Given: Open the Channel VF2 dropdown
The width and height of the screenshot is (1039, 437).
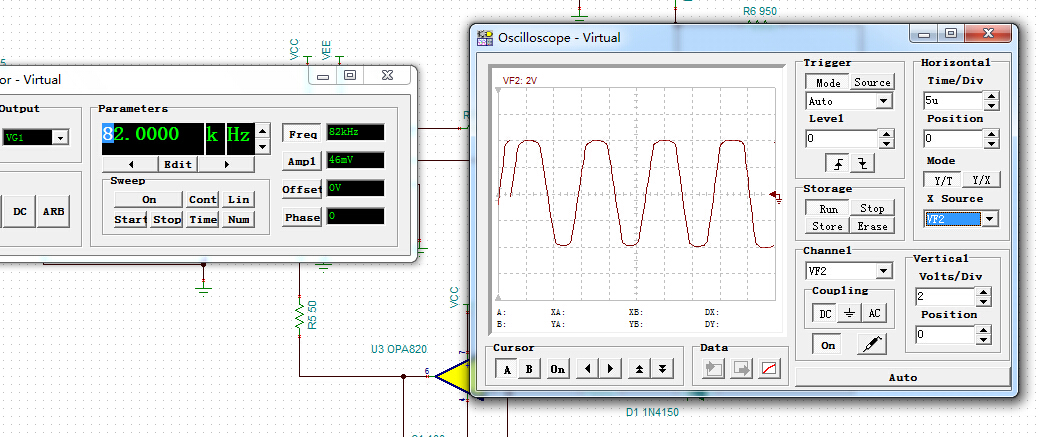Looking at the screenshot, I should tap(883, 271).
